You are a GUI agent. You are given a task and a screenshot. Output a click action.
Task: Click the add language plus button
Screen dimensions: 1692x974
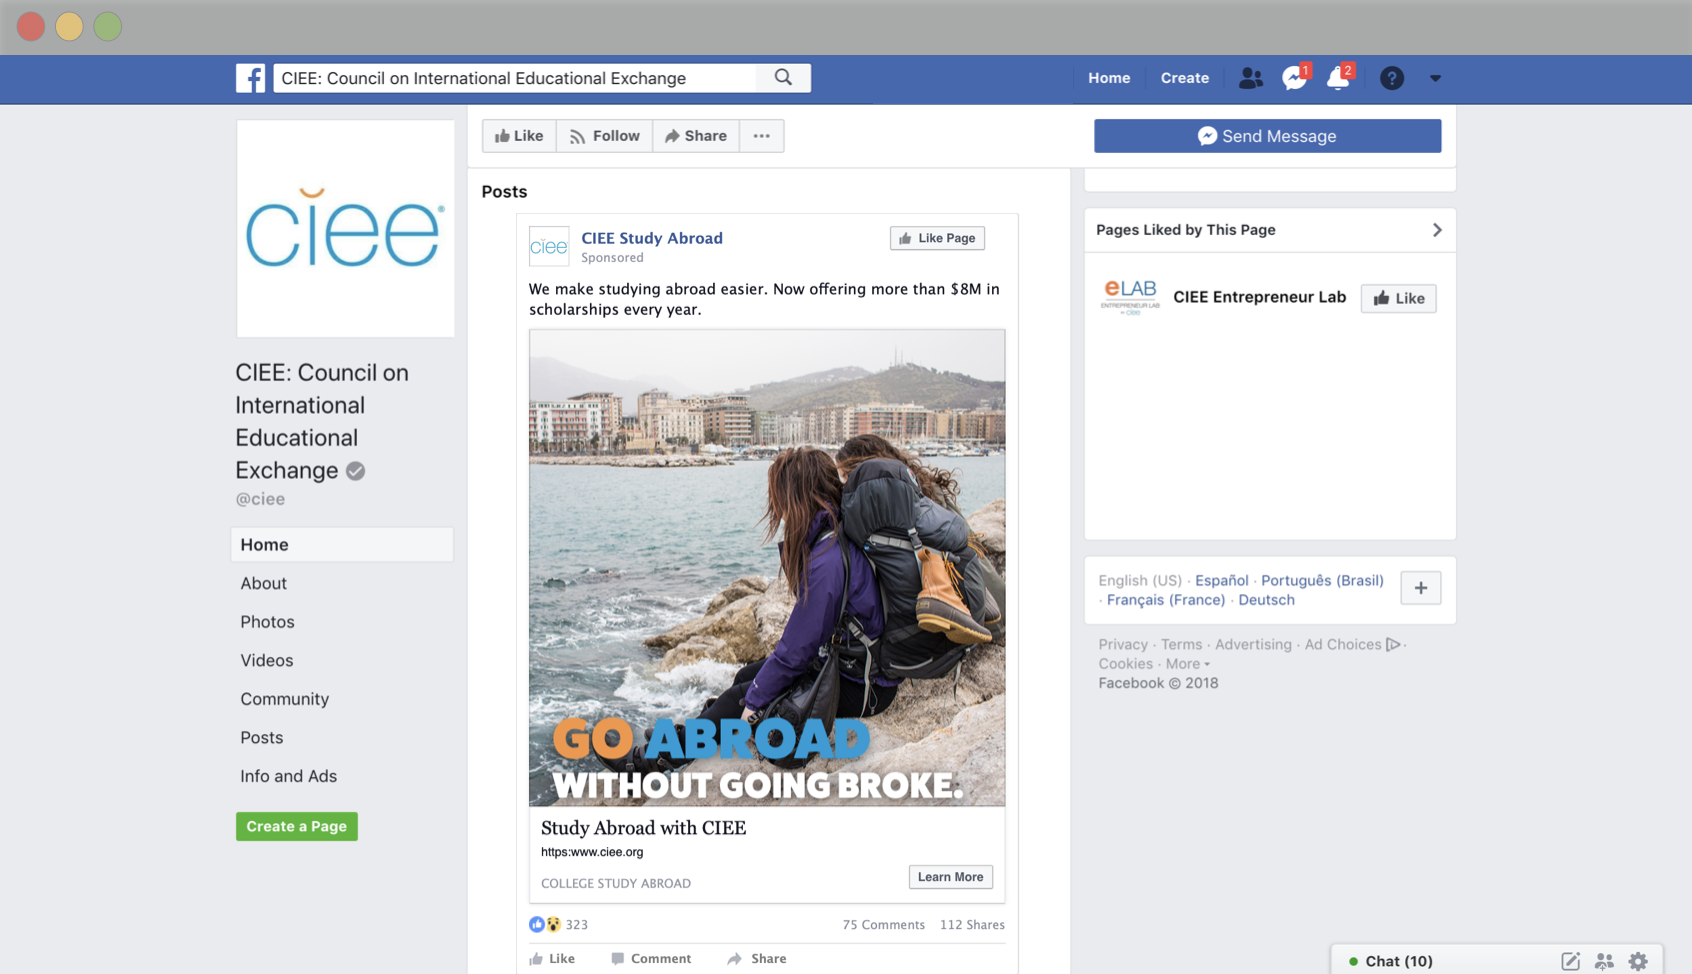1420,588
